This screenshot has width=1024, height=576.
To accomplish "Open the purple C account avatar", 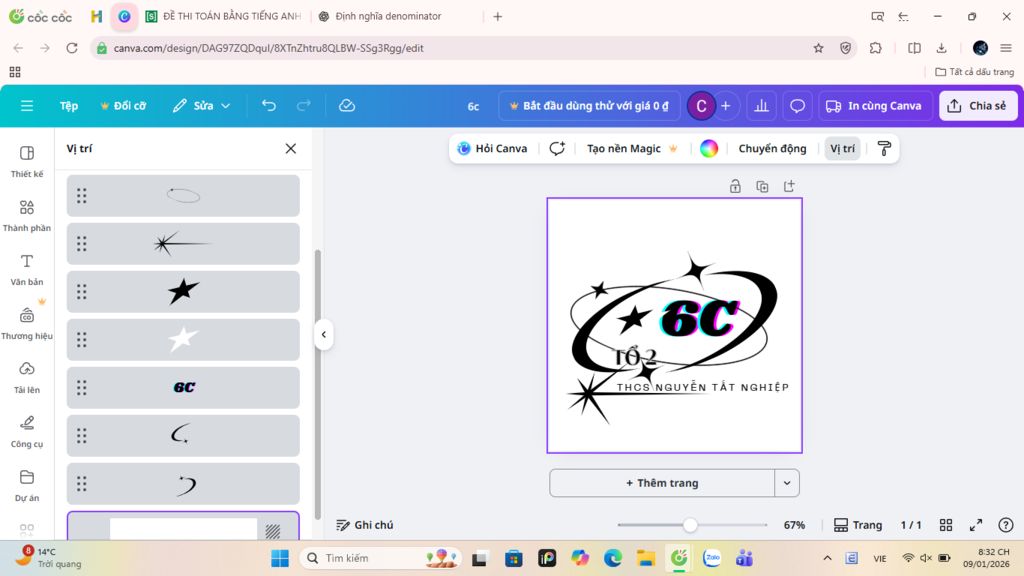I will pyautogui.click(x=701, y=106).
